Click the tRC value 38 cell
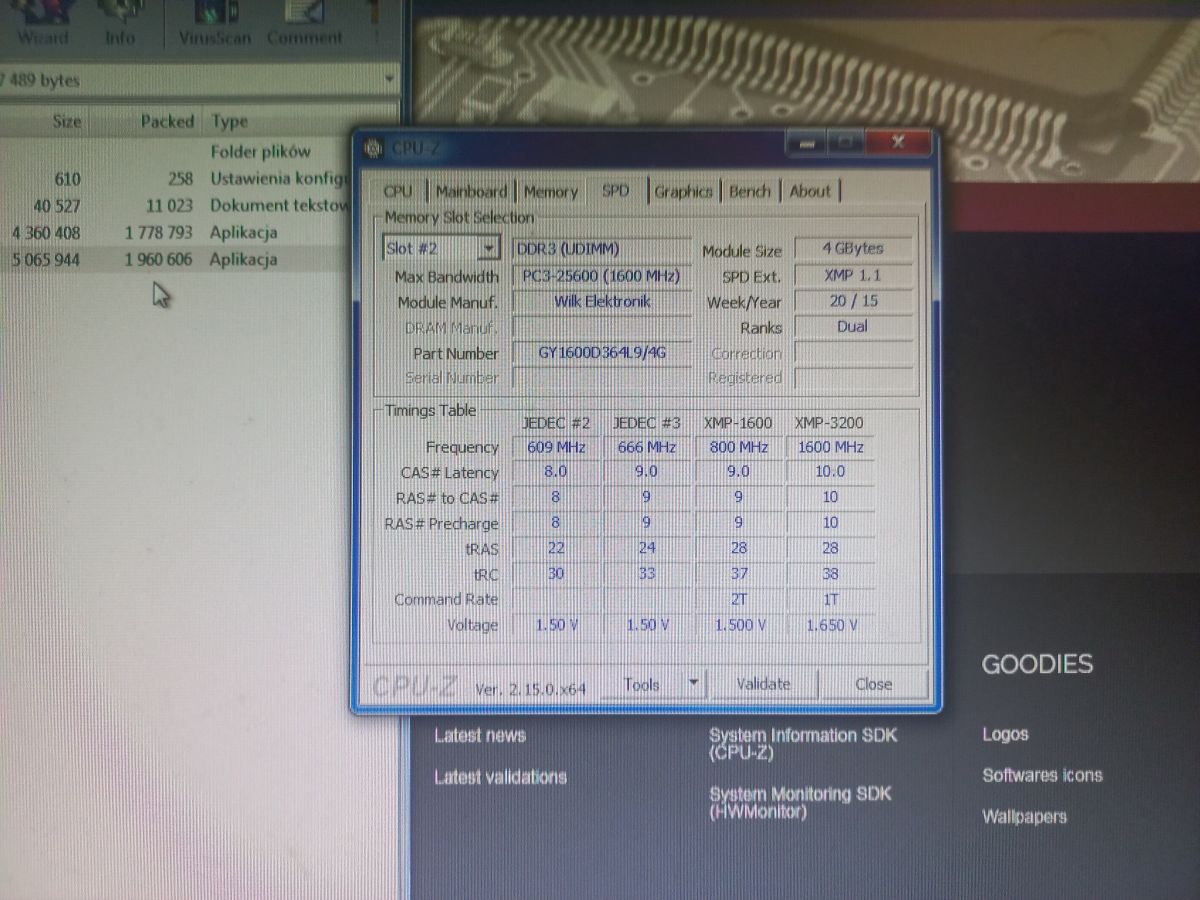Screen dimensions: 1200x900 coord(830,574)
